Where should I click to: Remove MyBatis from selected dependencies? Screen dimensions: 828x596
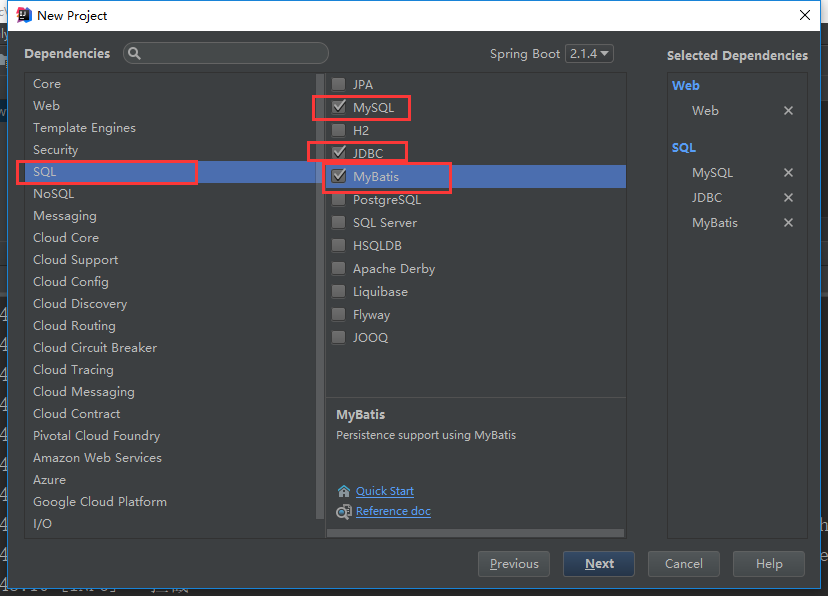(x=788, y=223)
